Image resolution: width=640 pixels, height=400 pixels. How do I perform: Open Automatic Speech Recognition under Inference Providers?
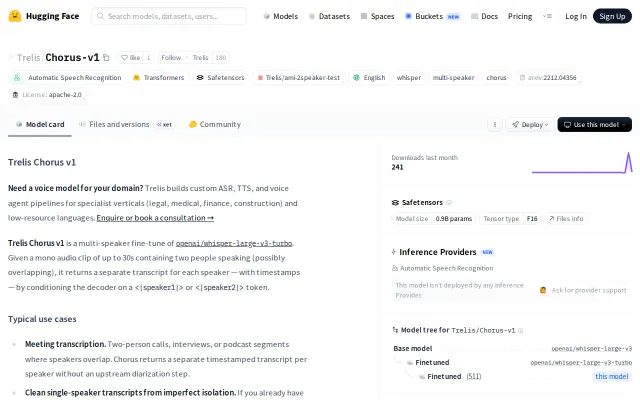[442, 268]
